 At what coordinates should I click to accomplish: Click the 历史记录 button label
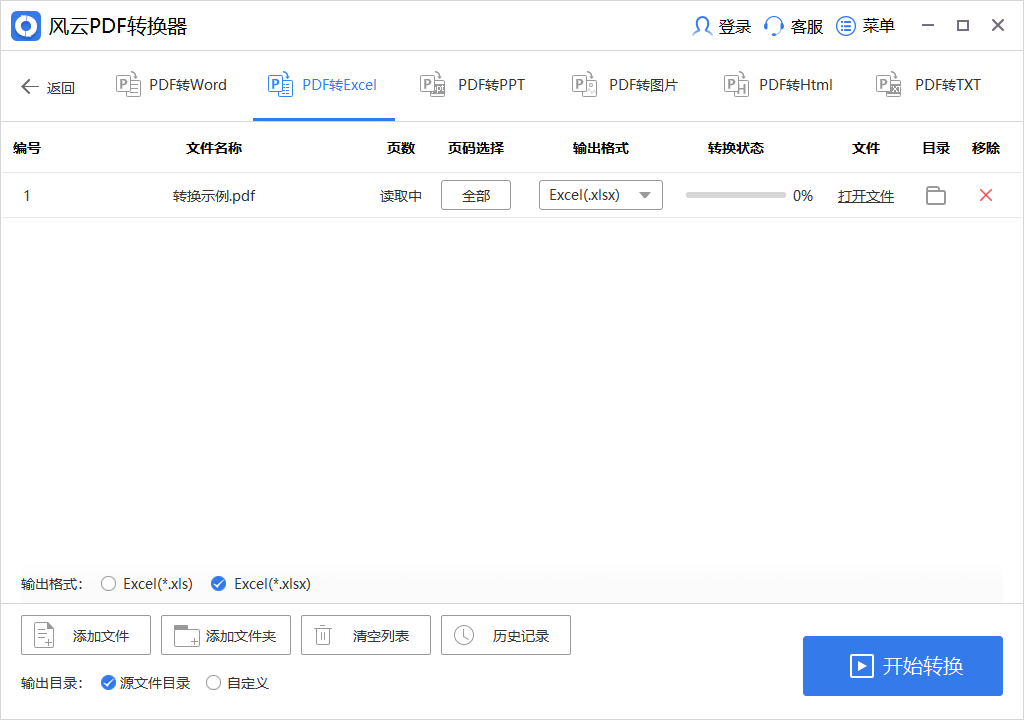(520, 636)
